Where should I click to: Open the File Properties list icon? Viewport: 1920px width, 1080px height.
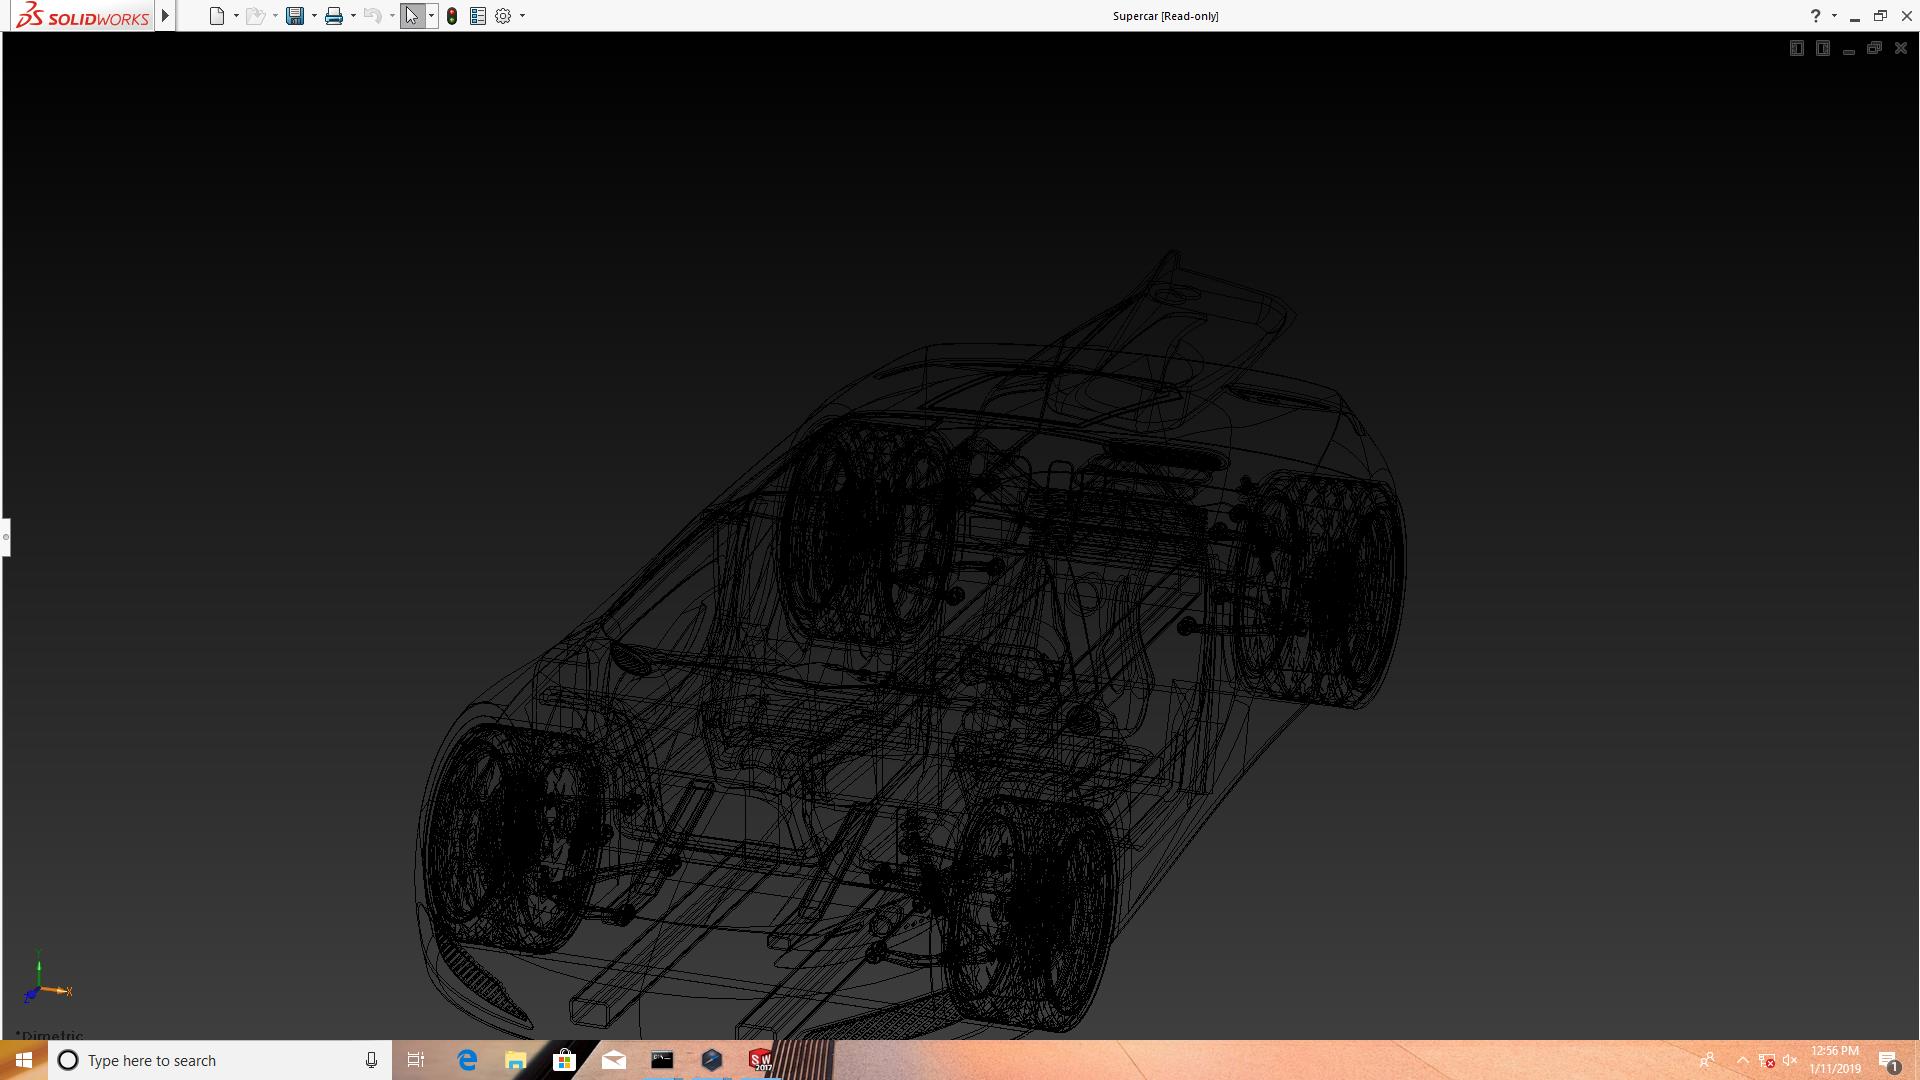point(478,16)
